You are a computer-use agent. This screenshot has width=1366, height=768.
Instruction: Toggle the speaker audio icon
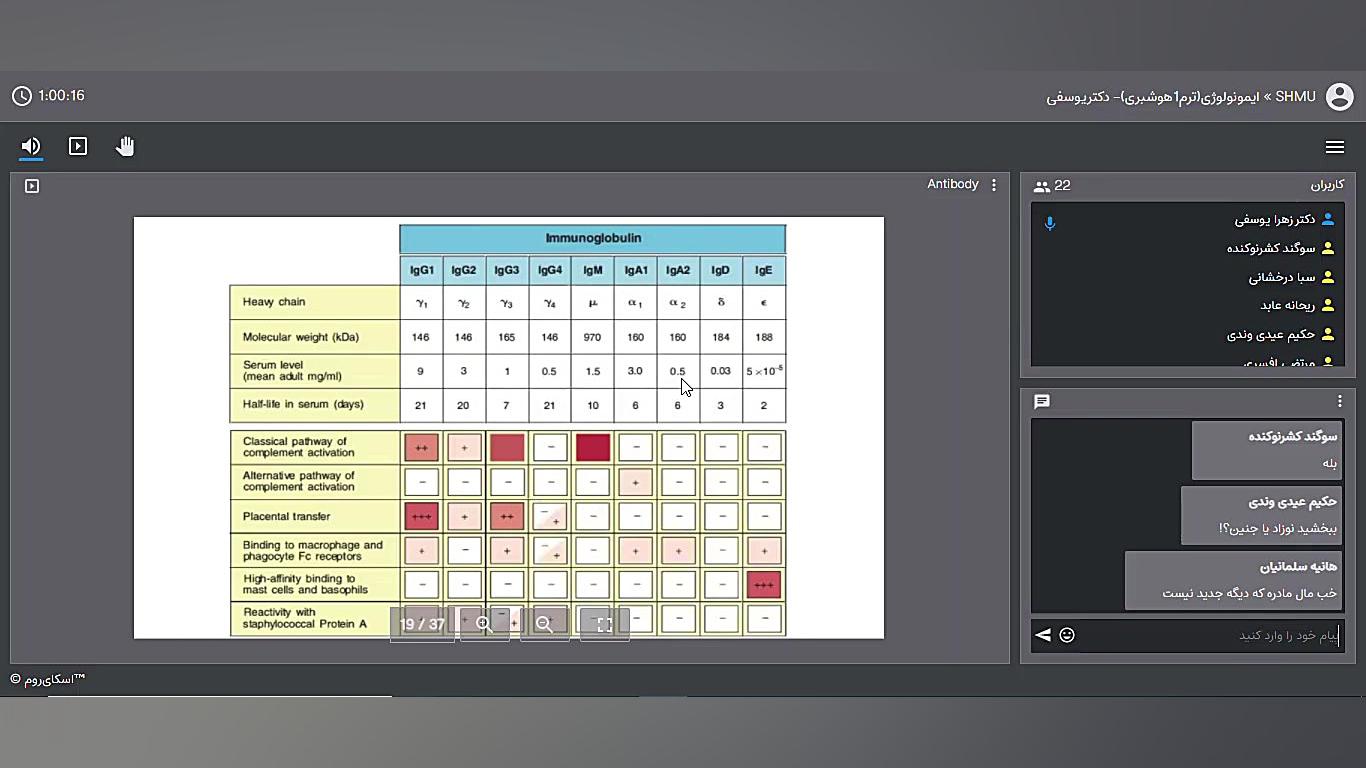31,146
